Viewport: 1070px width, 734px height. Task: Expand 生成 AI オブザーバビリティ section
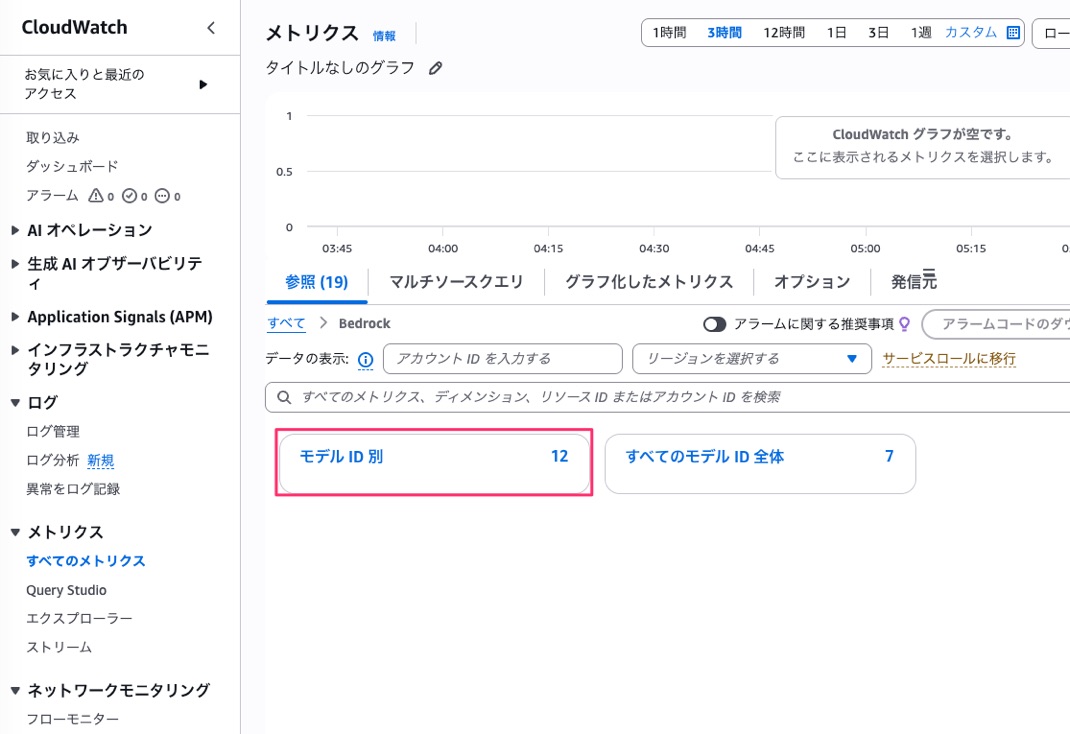[15, 264]
